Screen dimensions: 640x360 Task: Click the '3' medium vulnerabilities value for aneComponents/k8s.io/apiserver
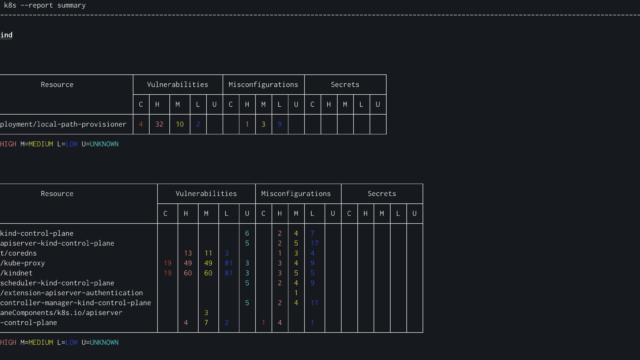pyautogui.click(x=206, y=313)
